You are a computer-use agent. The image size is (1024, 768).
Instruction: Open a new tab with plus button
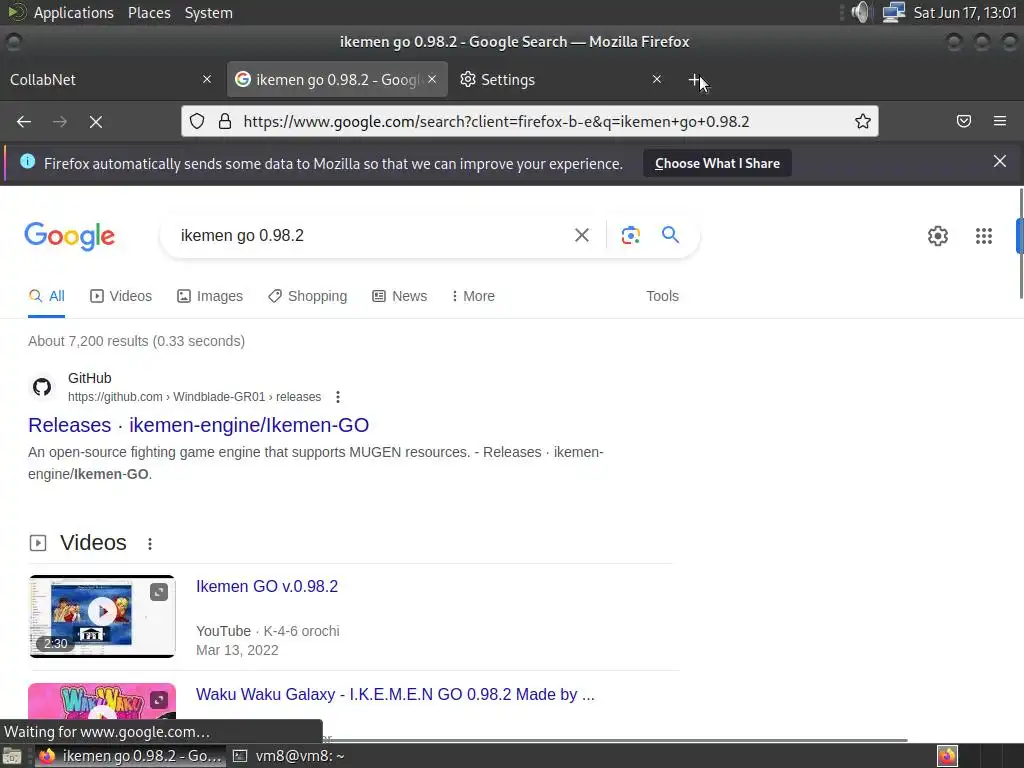click(695, 80)
